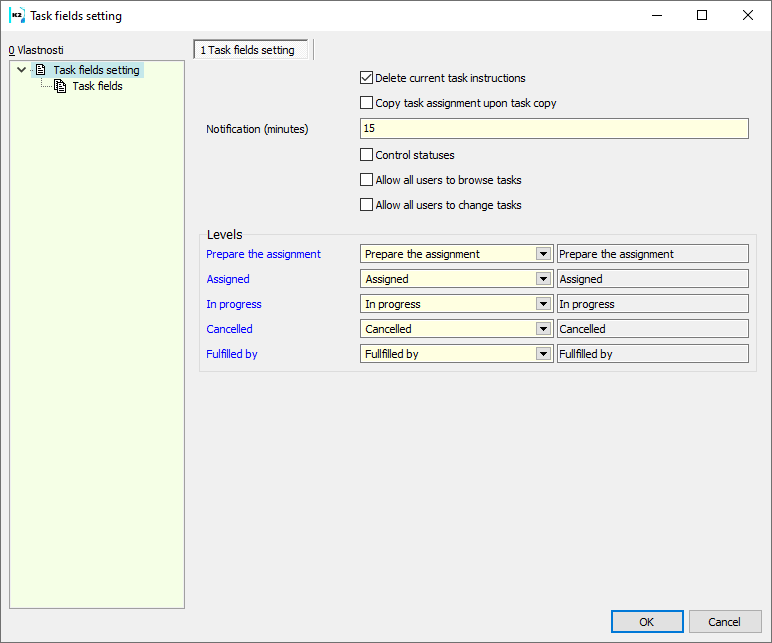Enable Allow all users to browse tasks

[x=366, y=180]
